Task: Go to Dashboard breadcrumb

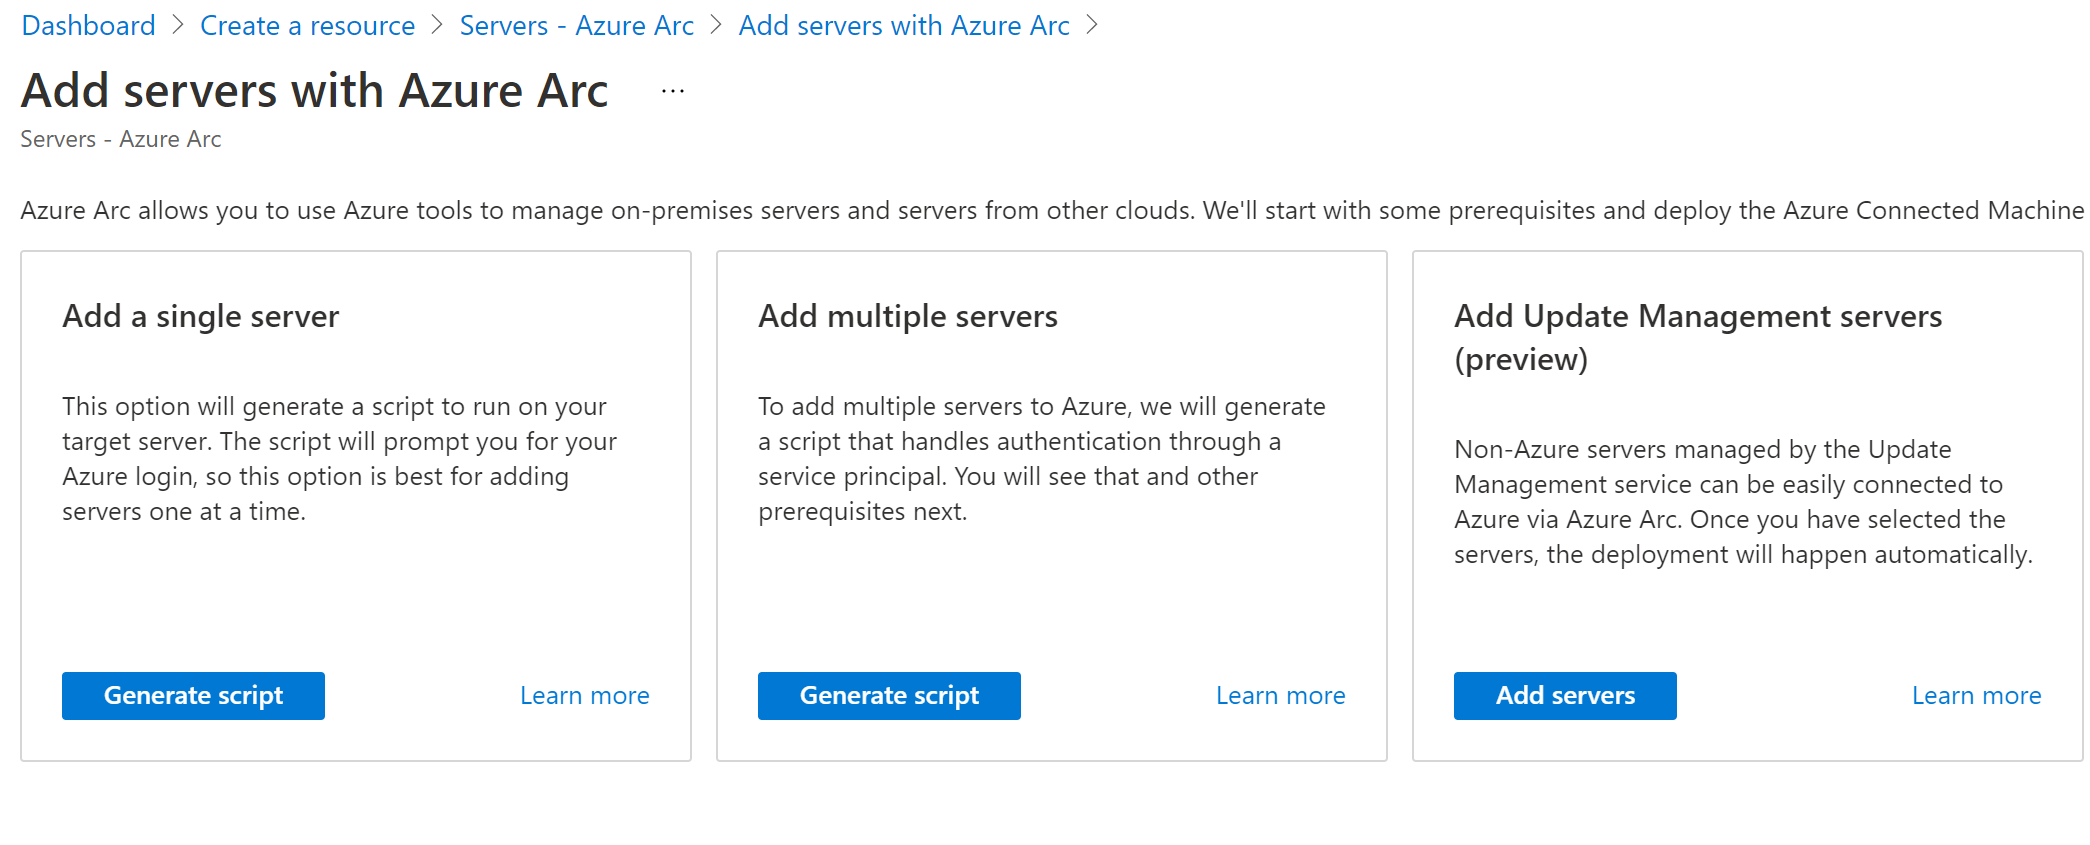Action: point(88,26)
